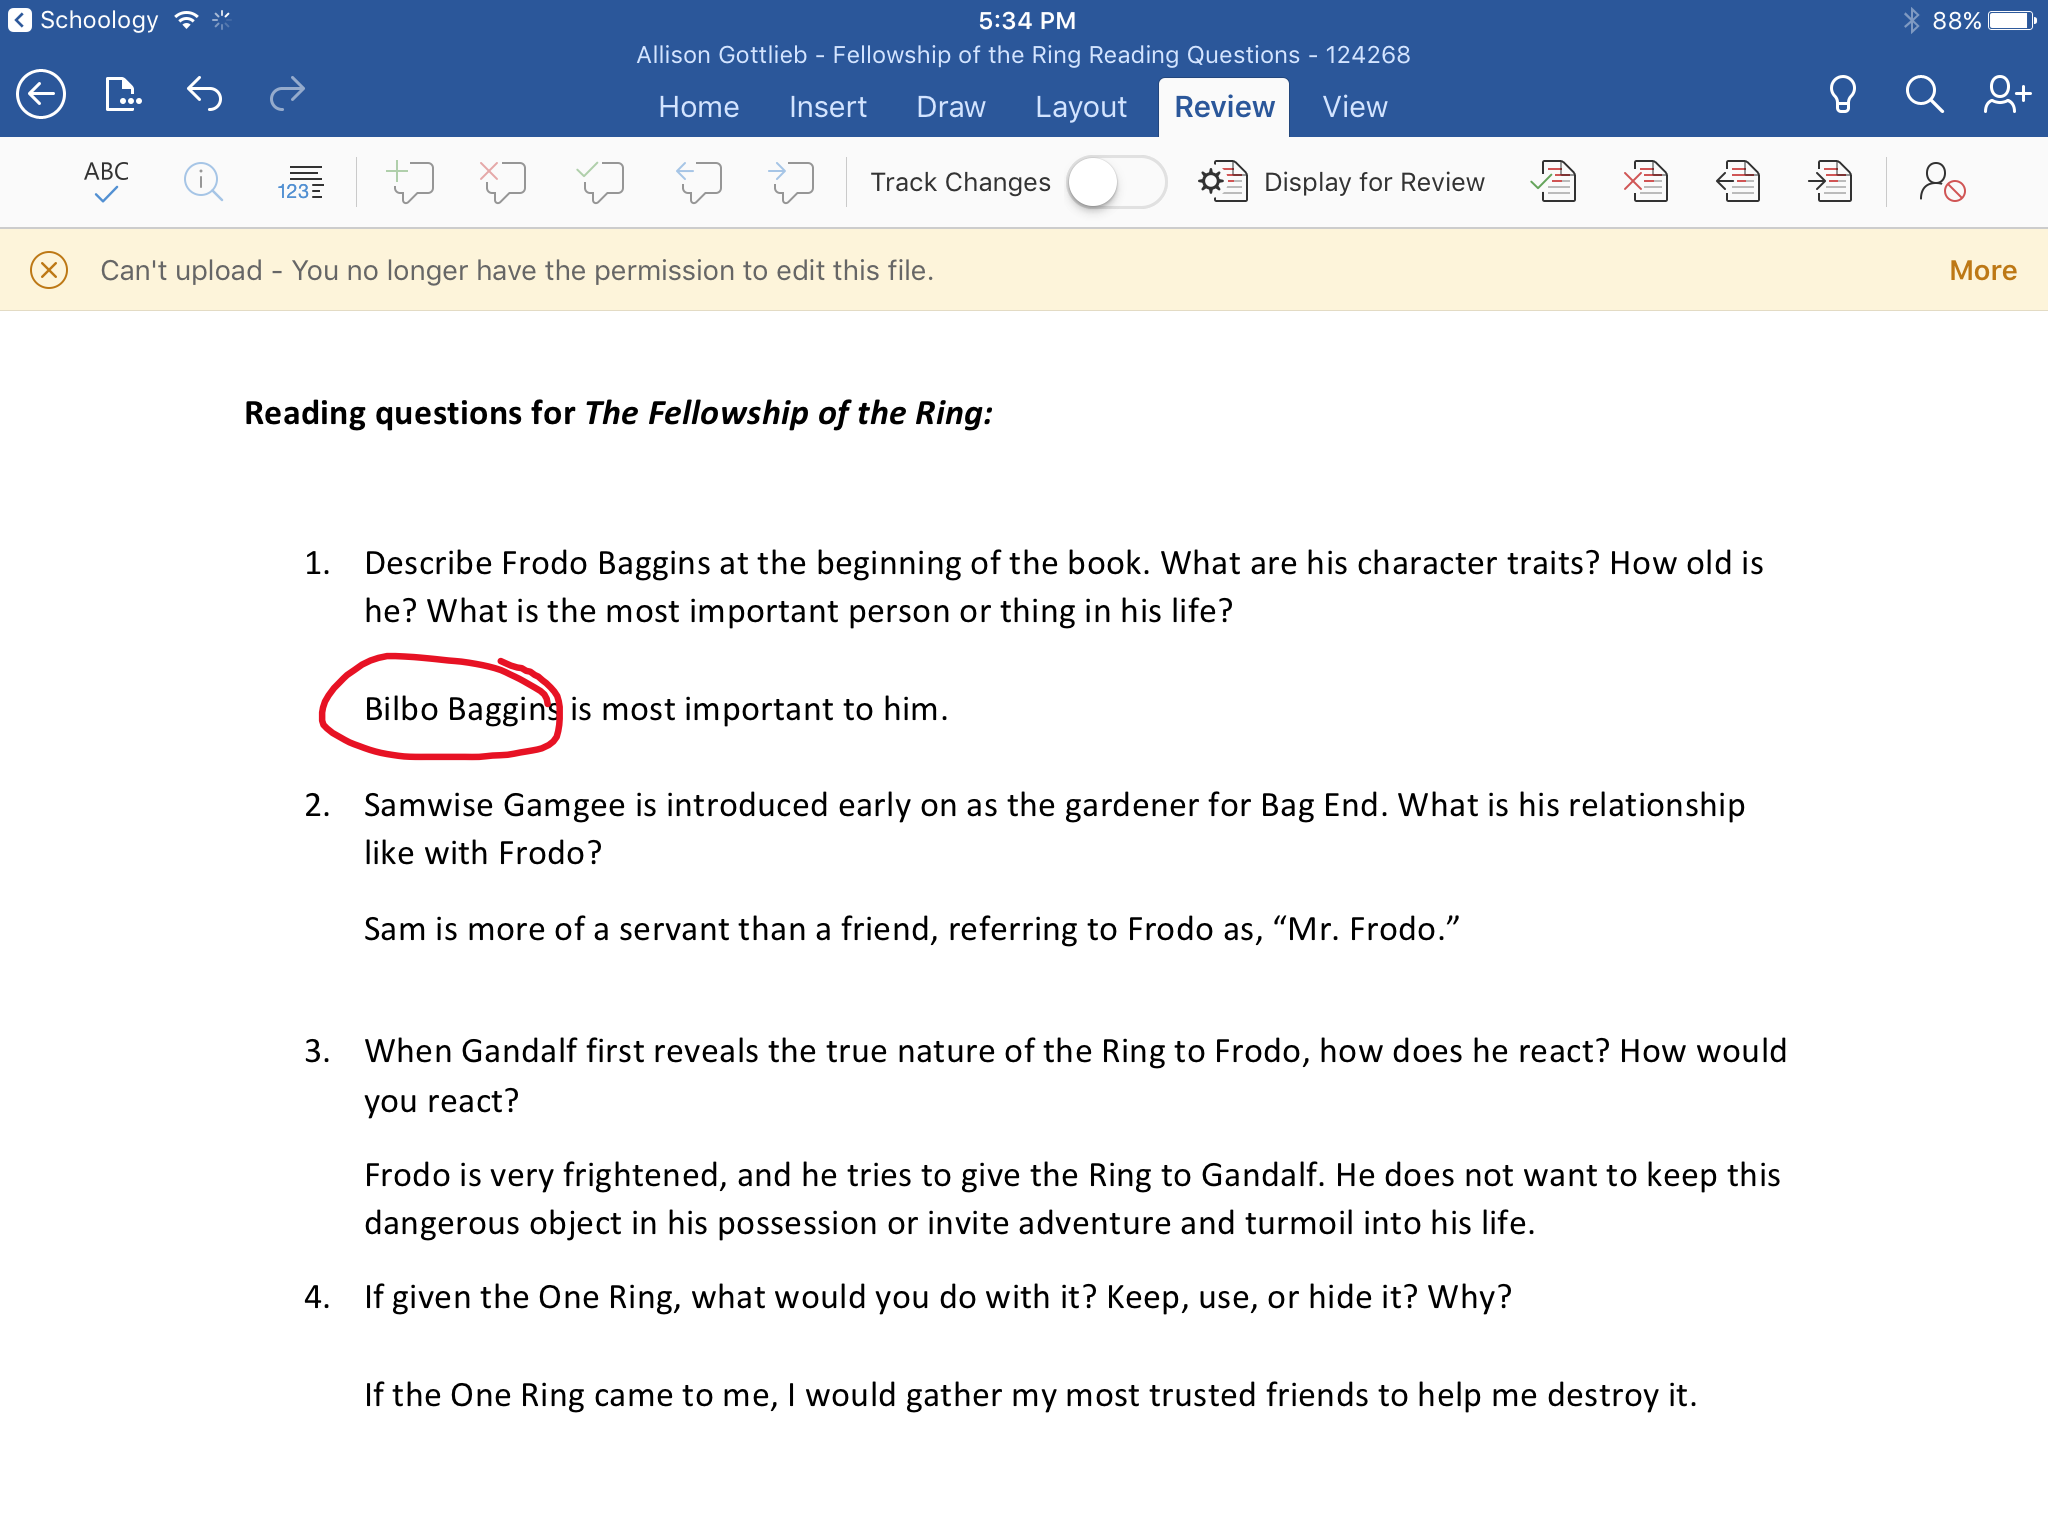2048x1536 pixels.
Task: Insert a new comment
Action: point(410,182)
